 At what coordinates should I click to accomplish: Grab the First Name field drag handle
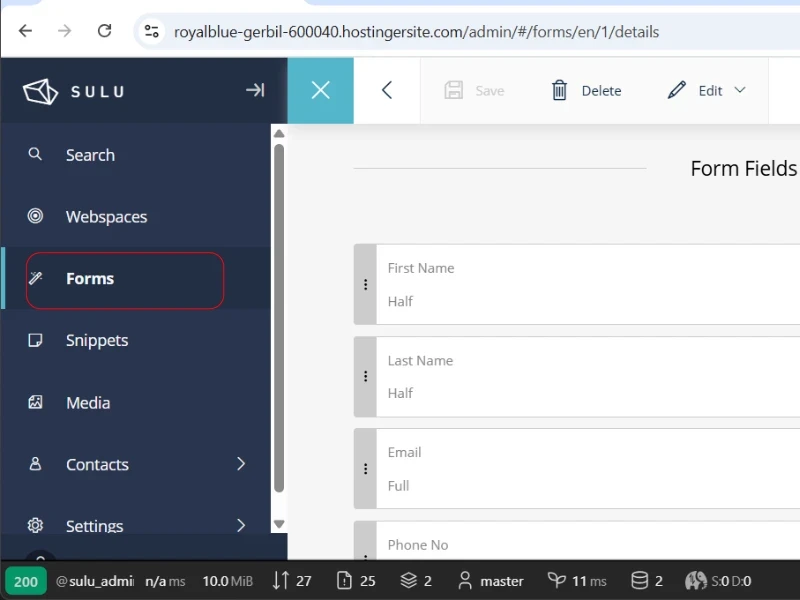[x=365, y=285]
